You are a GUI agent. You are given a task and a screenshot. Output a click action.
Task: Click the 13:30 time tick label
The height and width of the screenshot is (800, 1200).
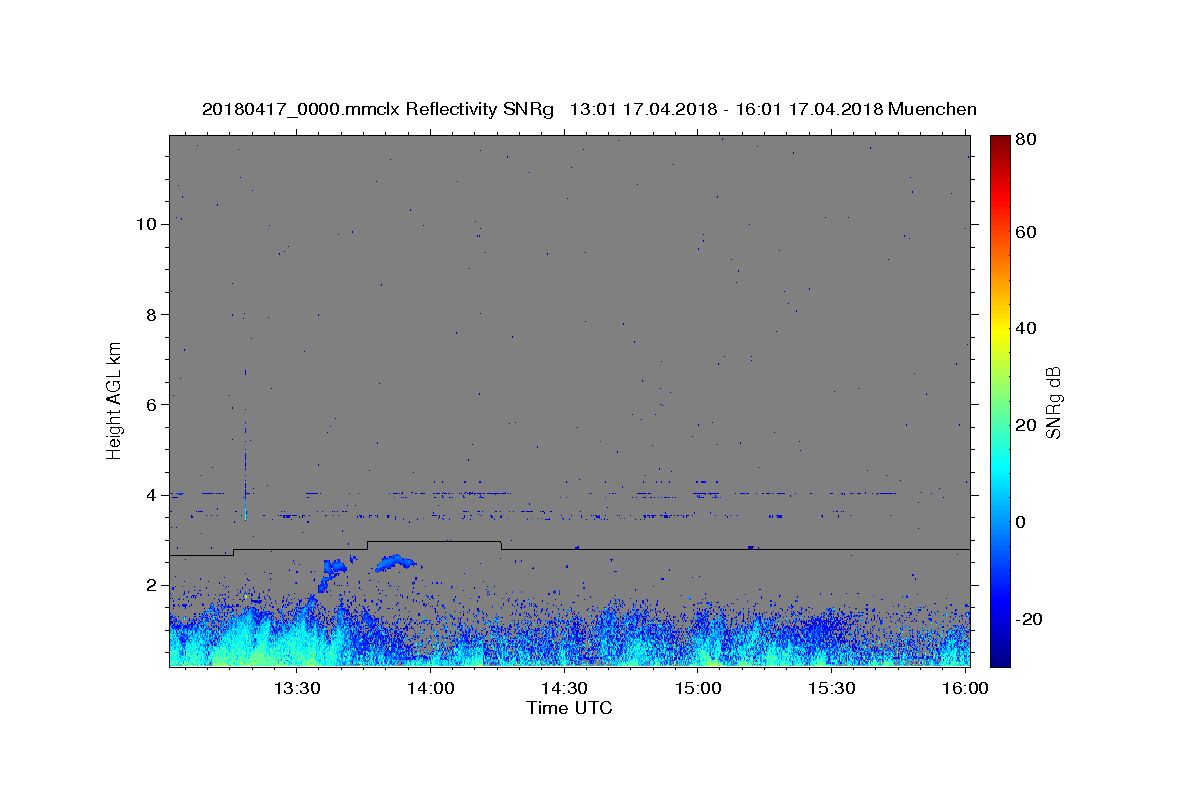click(297, 688)
